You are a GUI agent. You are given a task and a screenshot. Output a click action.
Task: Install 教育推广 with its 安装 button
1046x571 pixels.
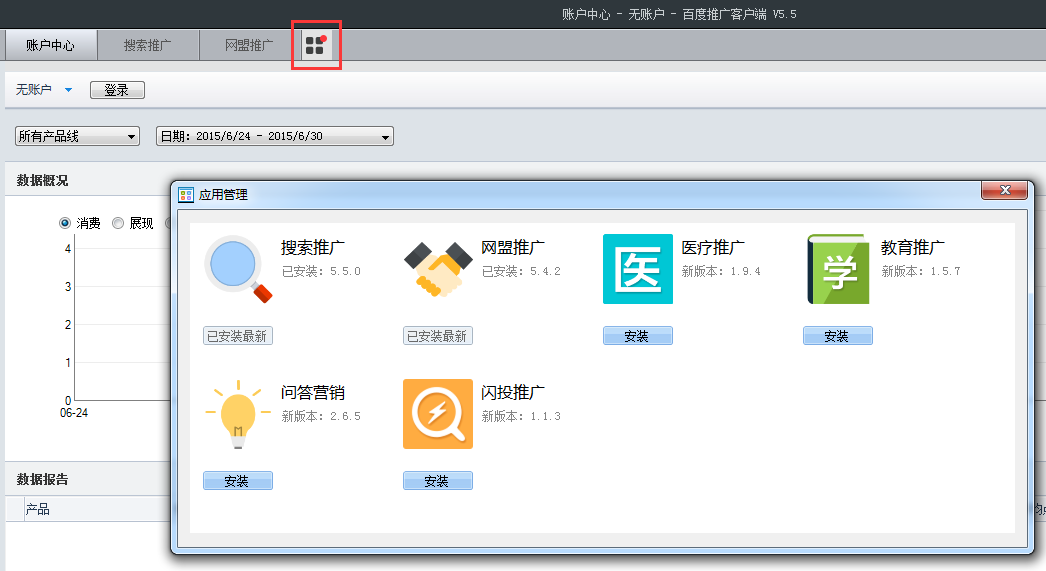pos(837,336)
